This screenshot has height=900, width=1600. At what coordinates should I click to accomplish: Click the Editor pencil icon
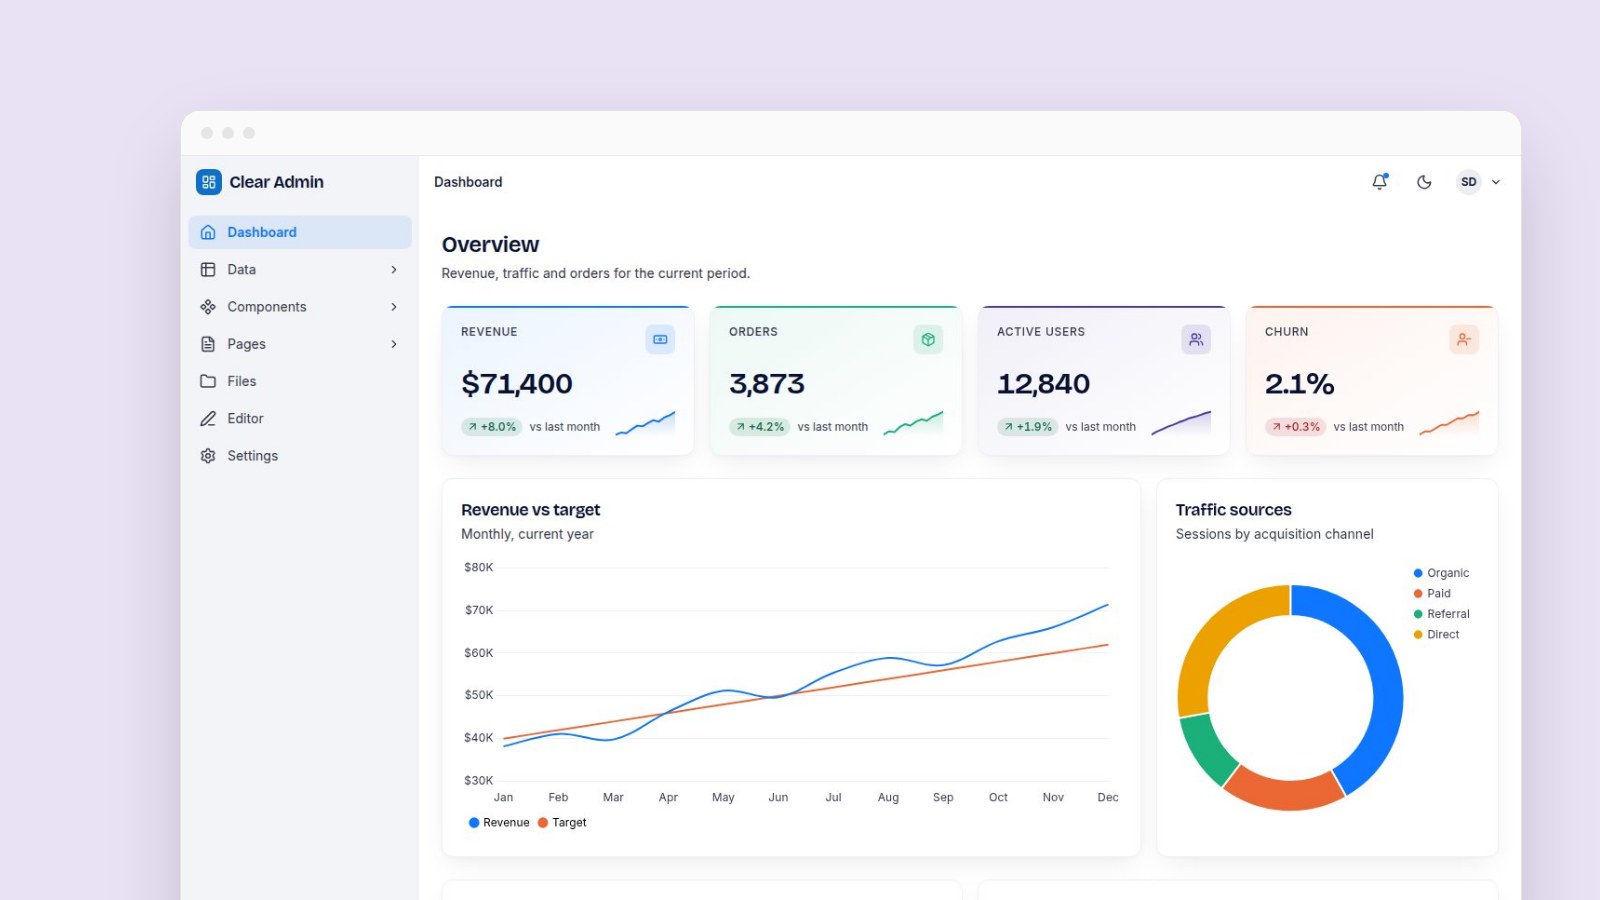pyautogui.click(x=208, y=418)
